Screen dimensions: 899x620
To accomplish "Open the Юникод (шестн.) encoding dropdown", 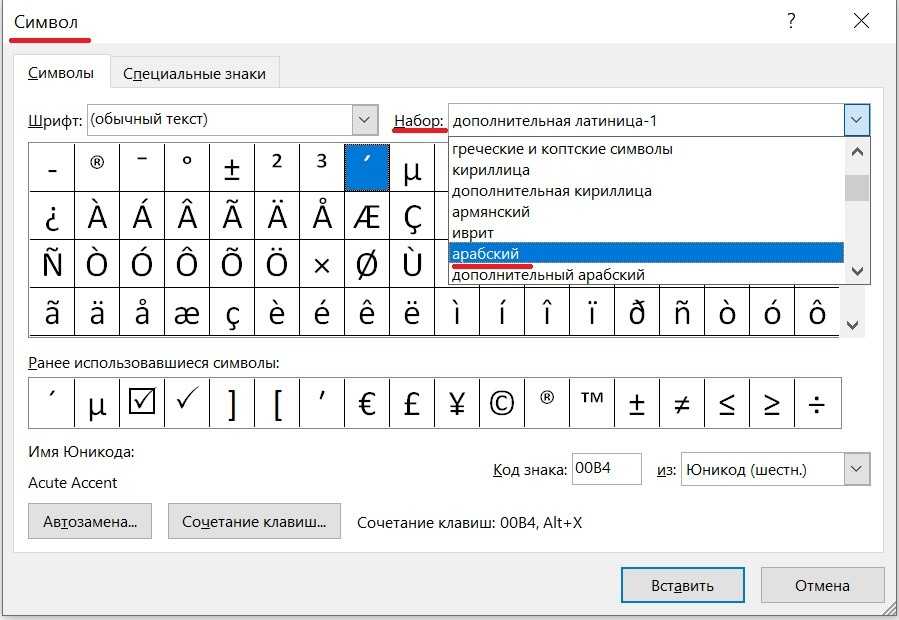I will (856, 468).
